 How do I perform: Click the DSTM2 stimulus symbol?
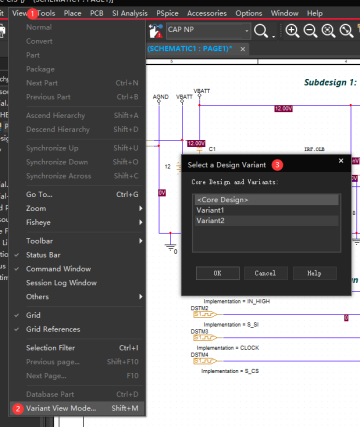click(x=205, y=314)
